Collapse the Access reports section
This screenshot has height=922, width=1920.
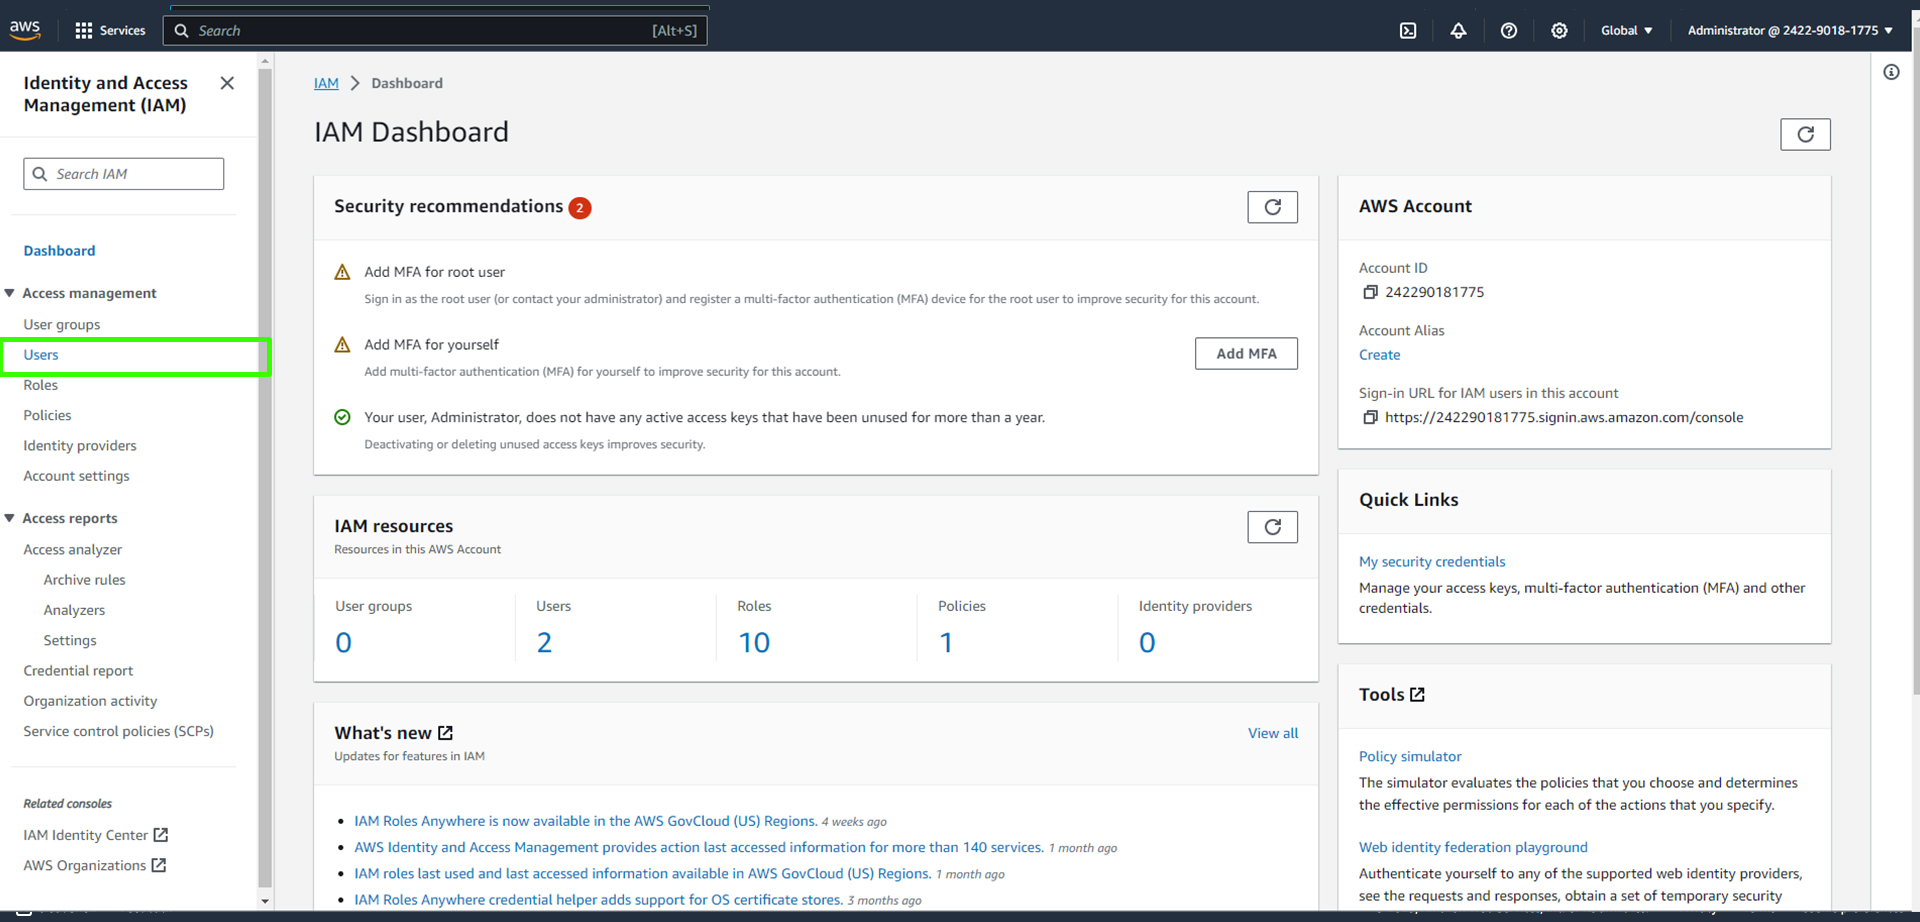pos(10,518)
